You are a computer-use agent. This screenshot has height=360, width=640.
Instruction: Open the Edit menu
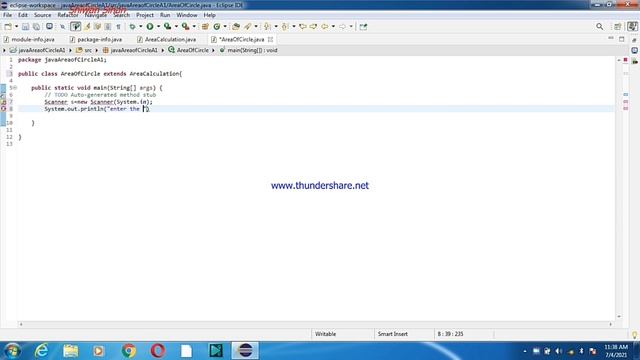(x=23, y=15)
